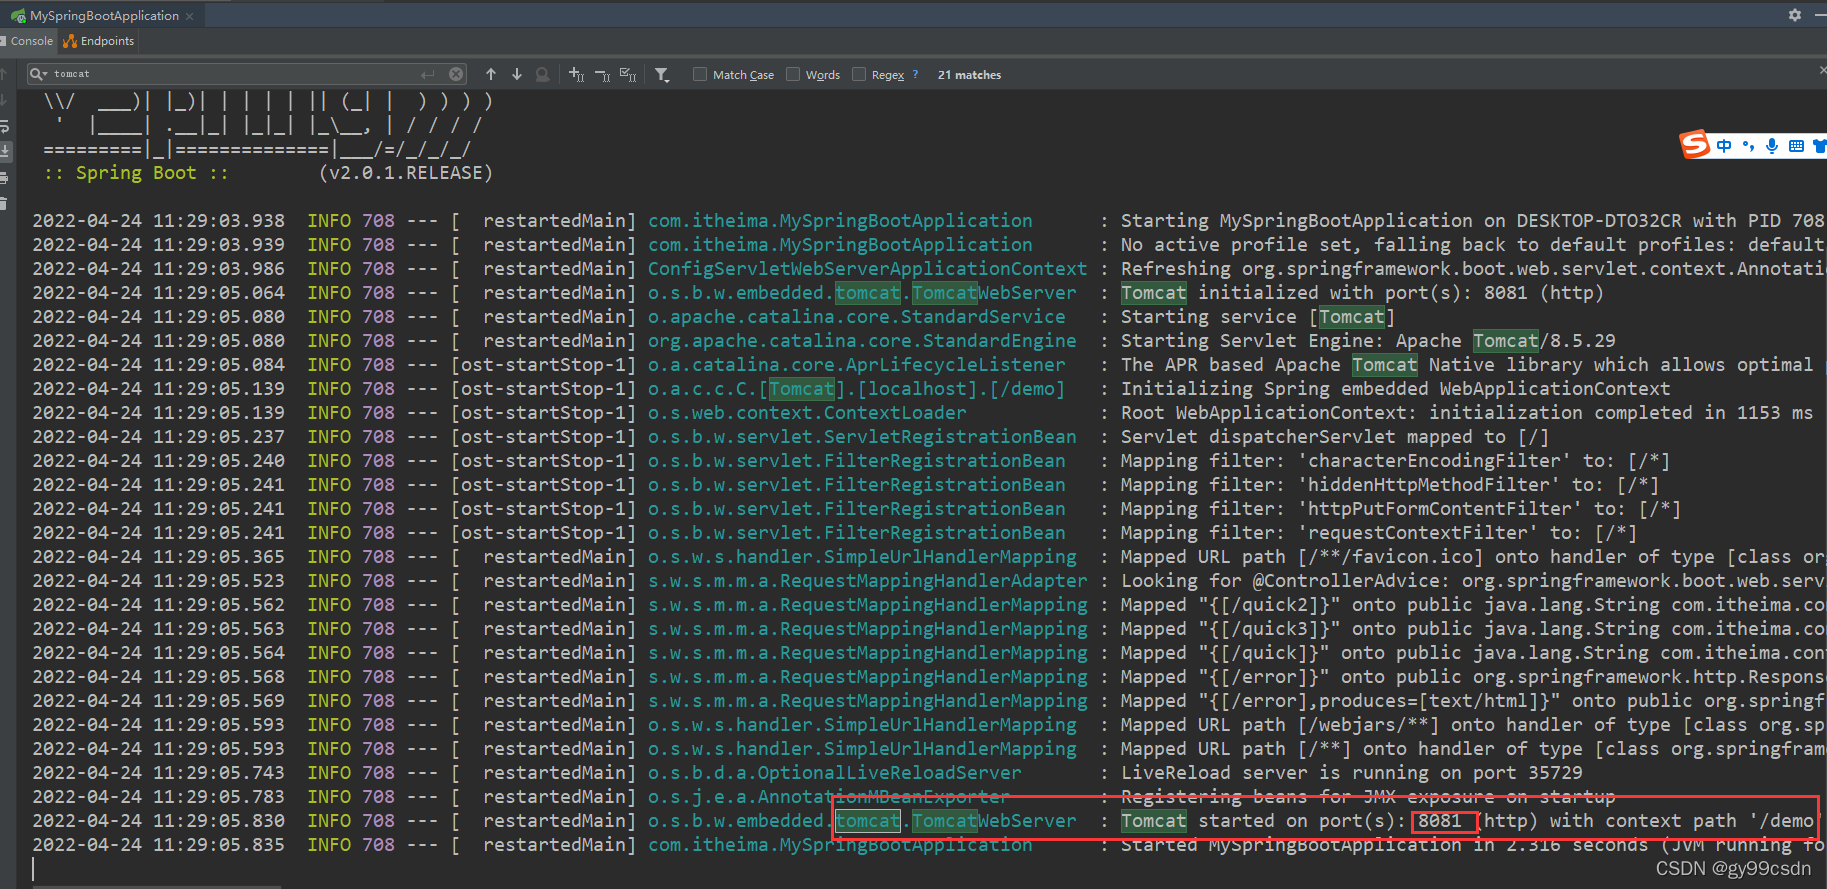This screenshot has width=1827, height=889.
Task: Click the 'Tomcat initialized with port(s)' message
Action: (1362, 293)
